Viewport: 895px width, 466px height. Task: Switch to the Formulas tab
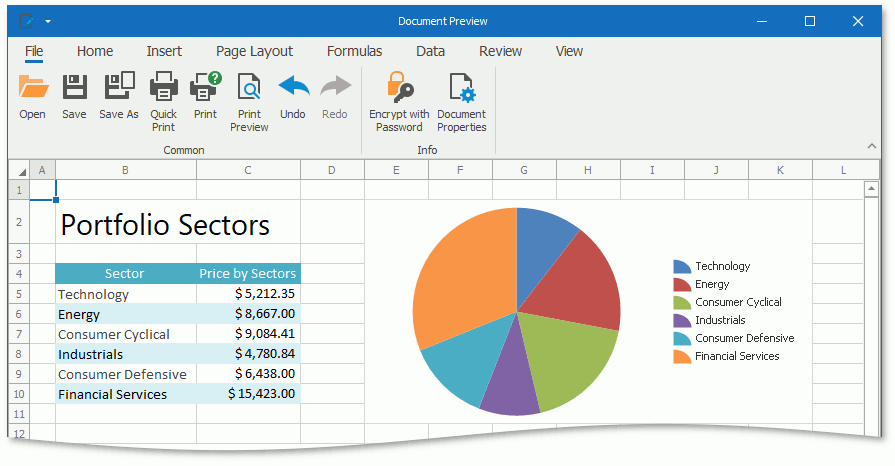(x=354, y=51)
